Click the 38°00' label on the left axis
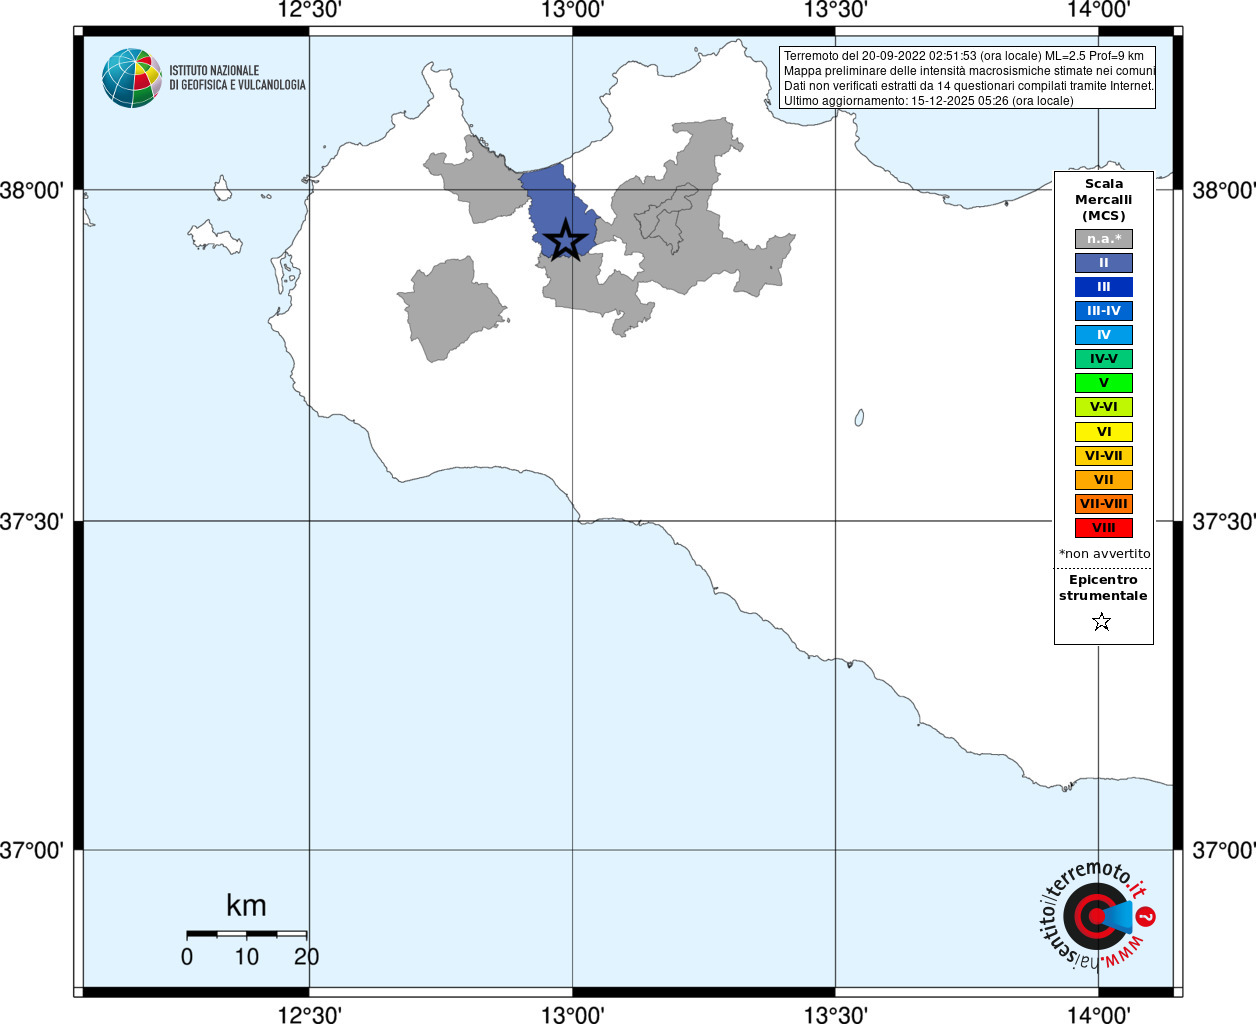The image size is (1256, 1024). click(32, 190)
